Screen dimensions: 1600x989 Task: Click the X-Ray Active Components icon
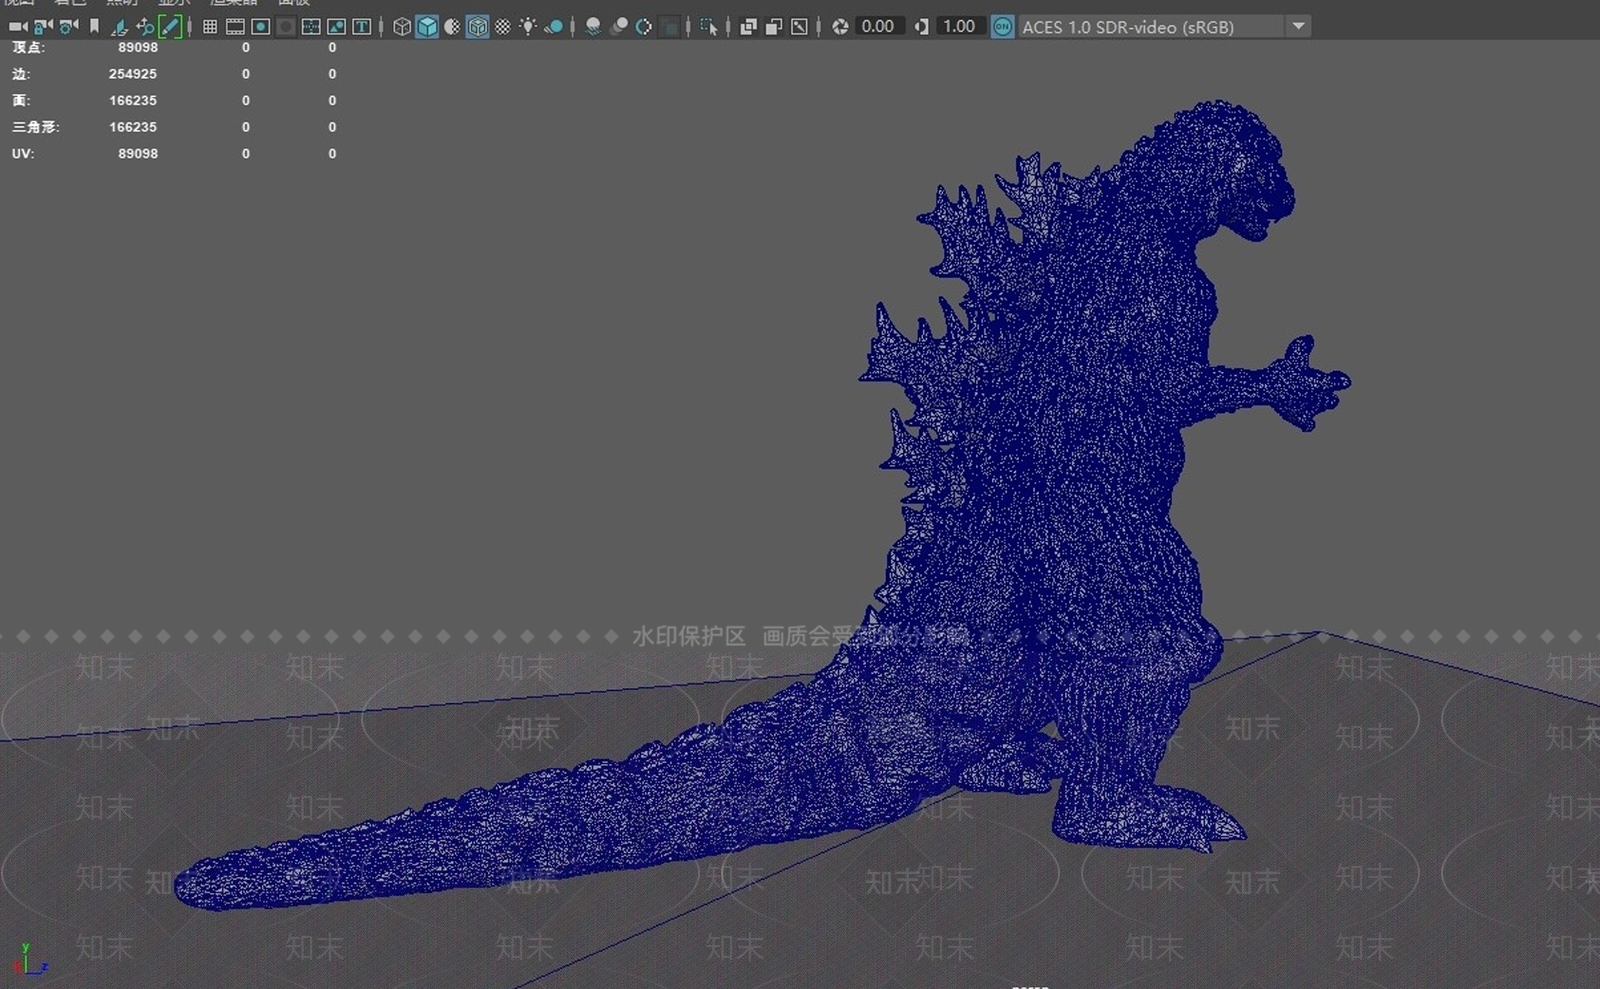pyautogui.click(x=774, y=27)
